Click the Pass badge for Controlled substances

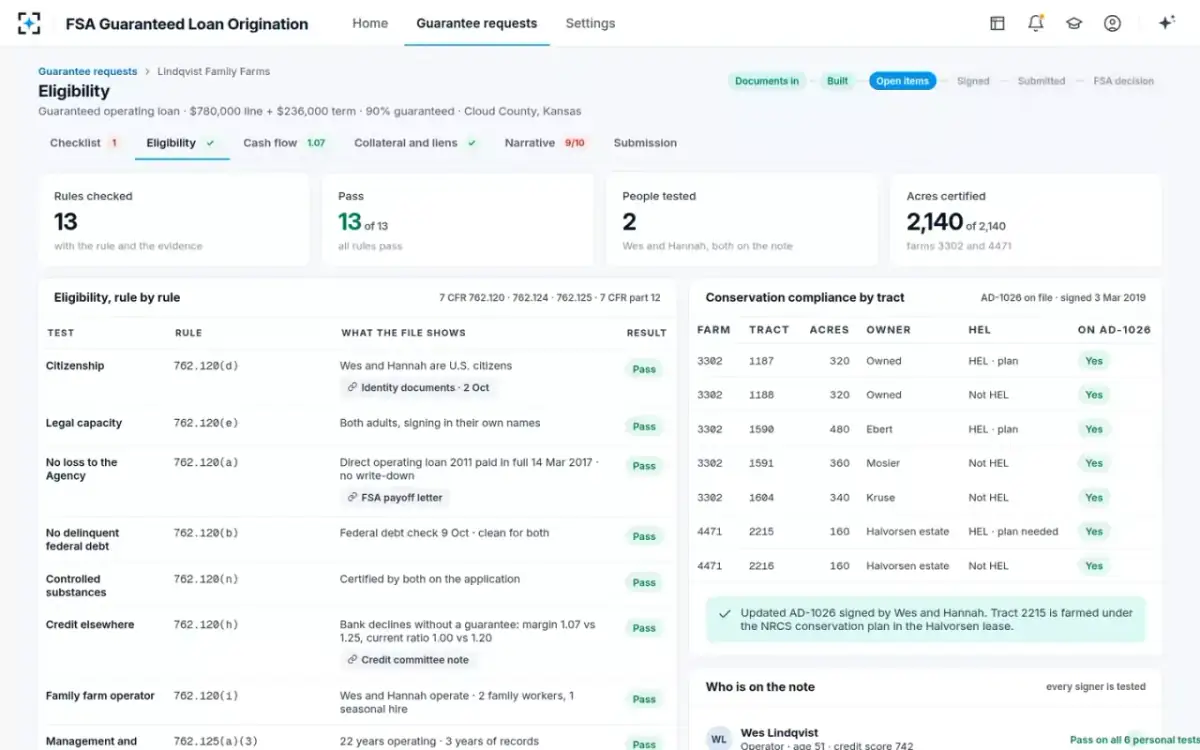(644, 583)
